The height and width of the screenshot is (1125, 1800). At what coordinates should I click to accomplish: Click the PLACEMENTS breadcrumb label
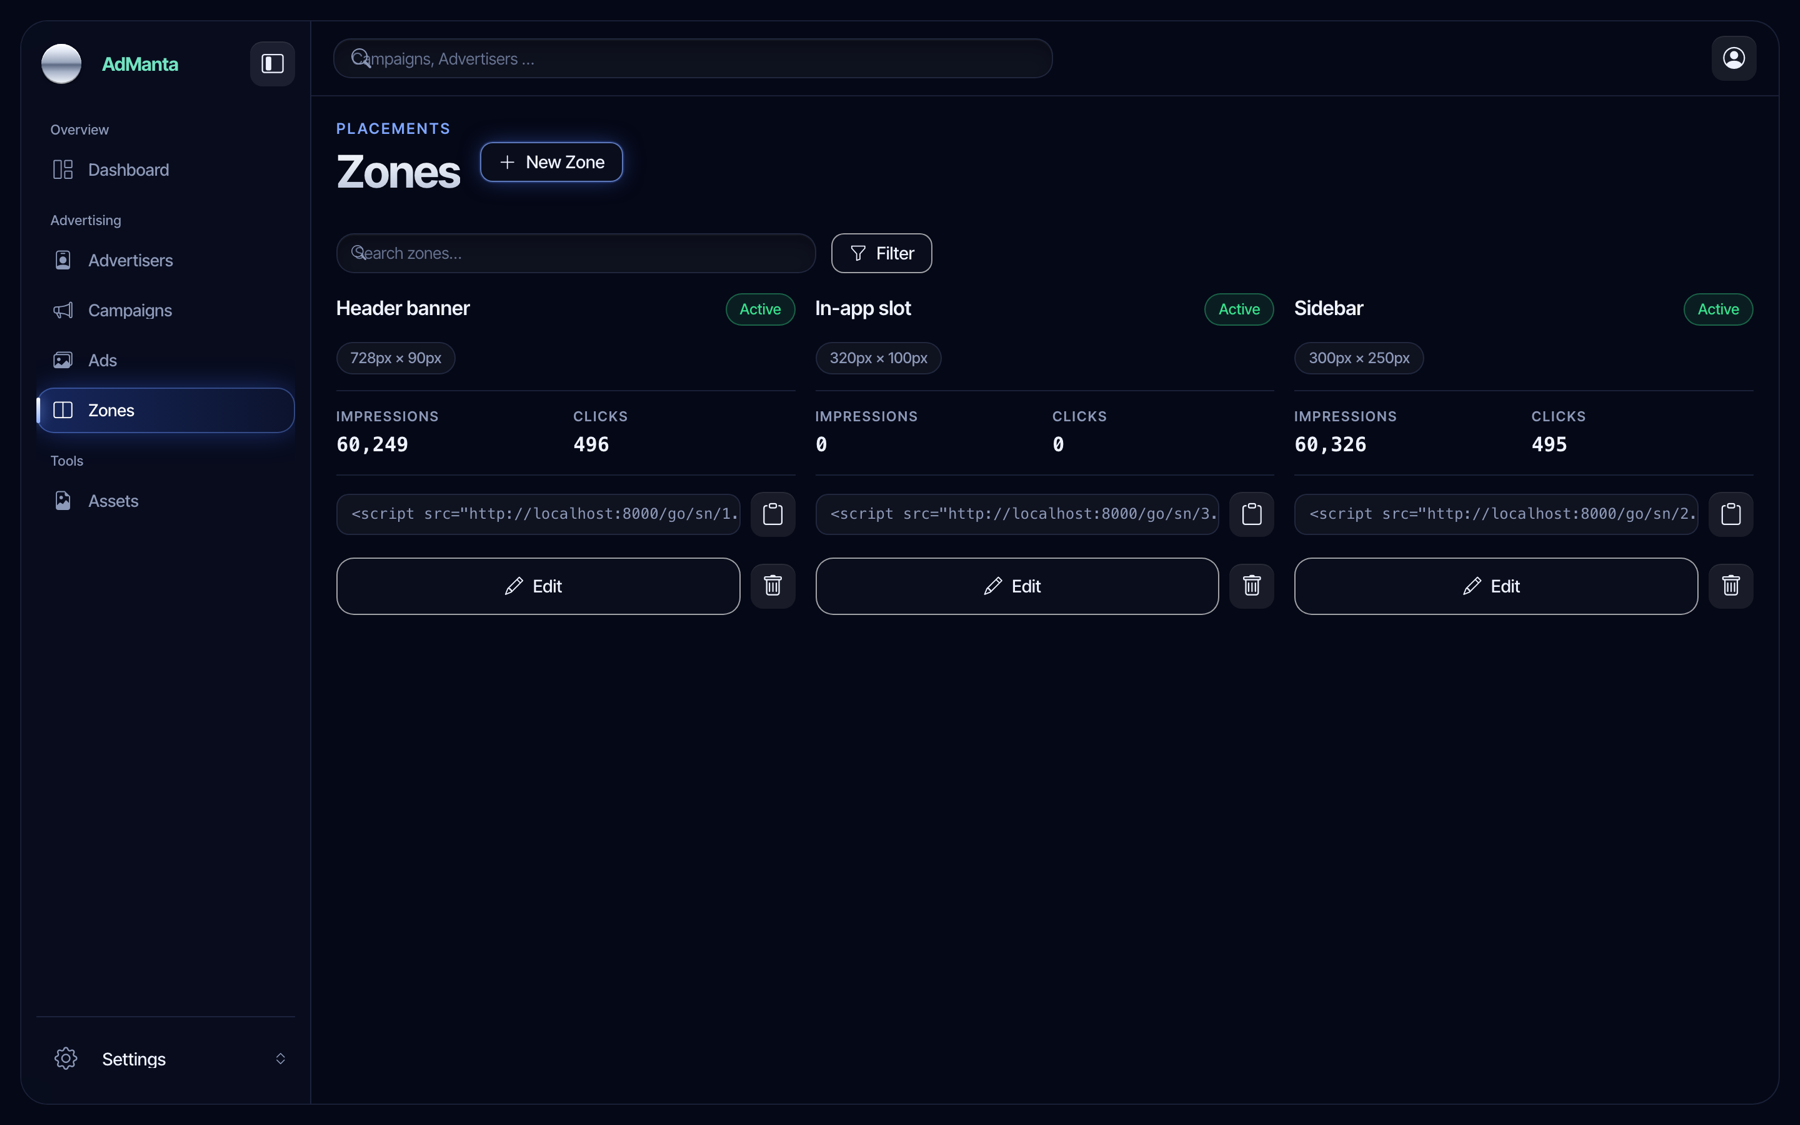tap(393, 128)
